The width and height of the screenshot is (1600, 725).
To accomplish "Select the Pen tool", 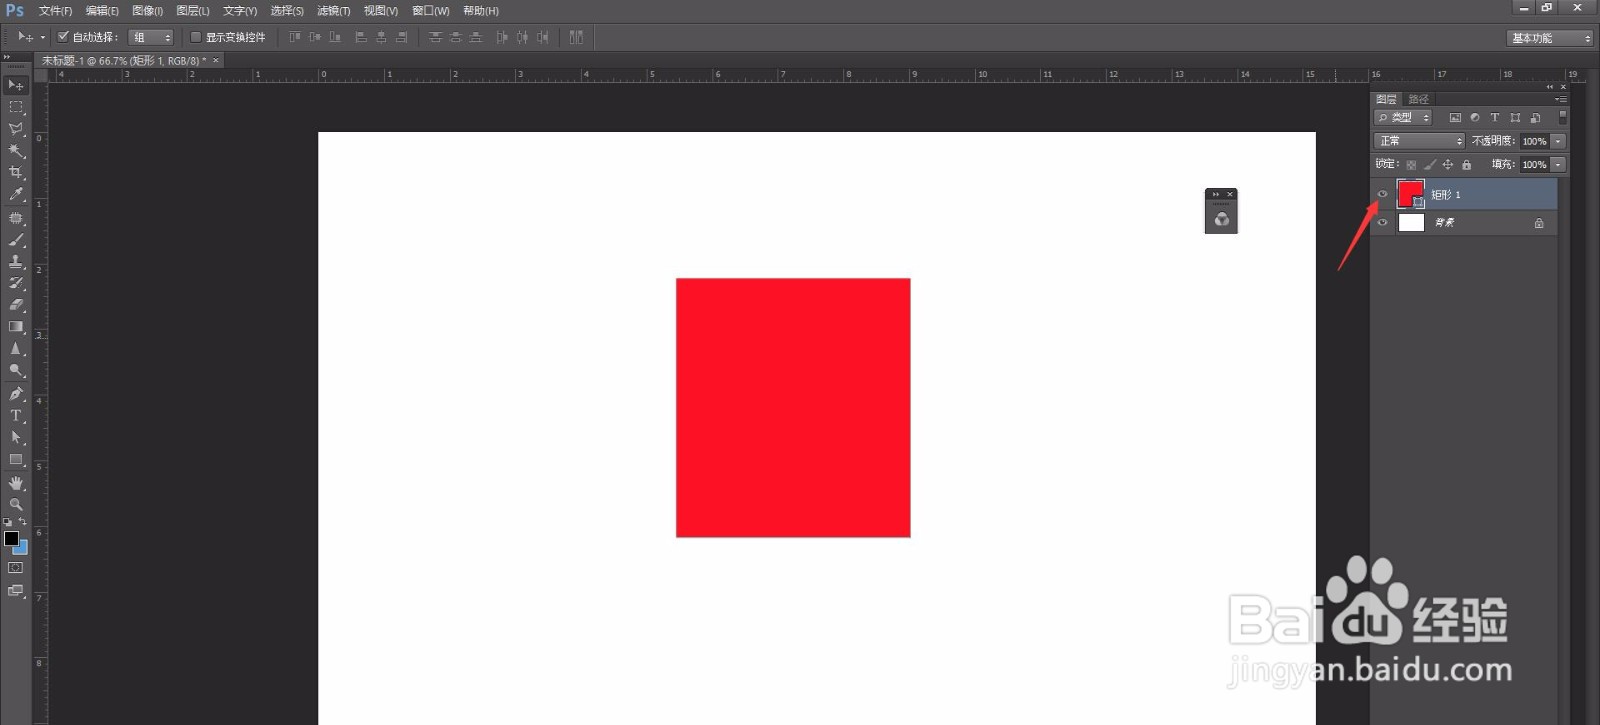I will coord(15,394).
